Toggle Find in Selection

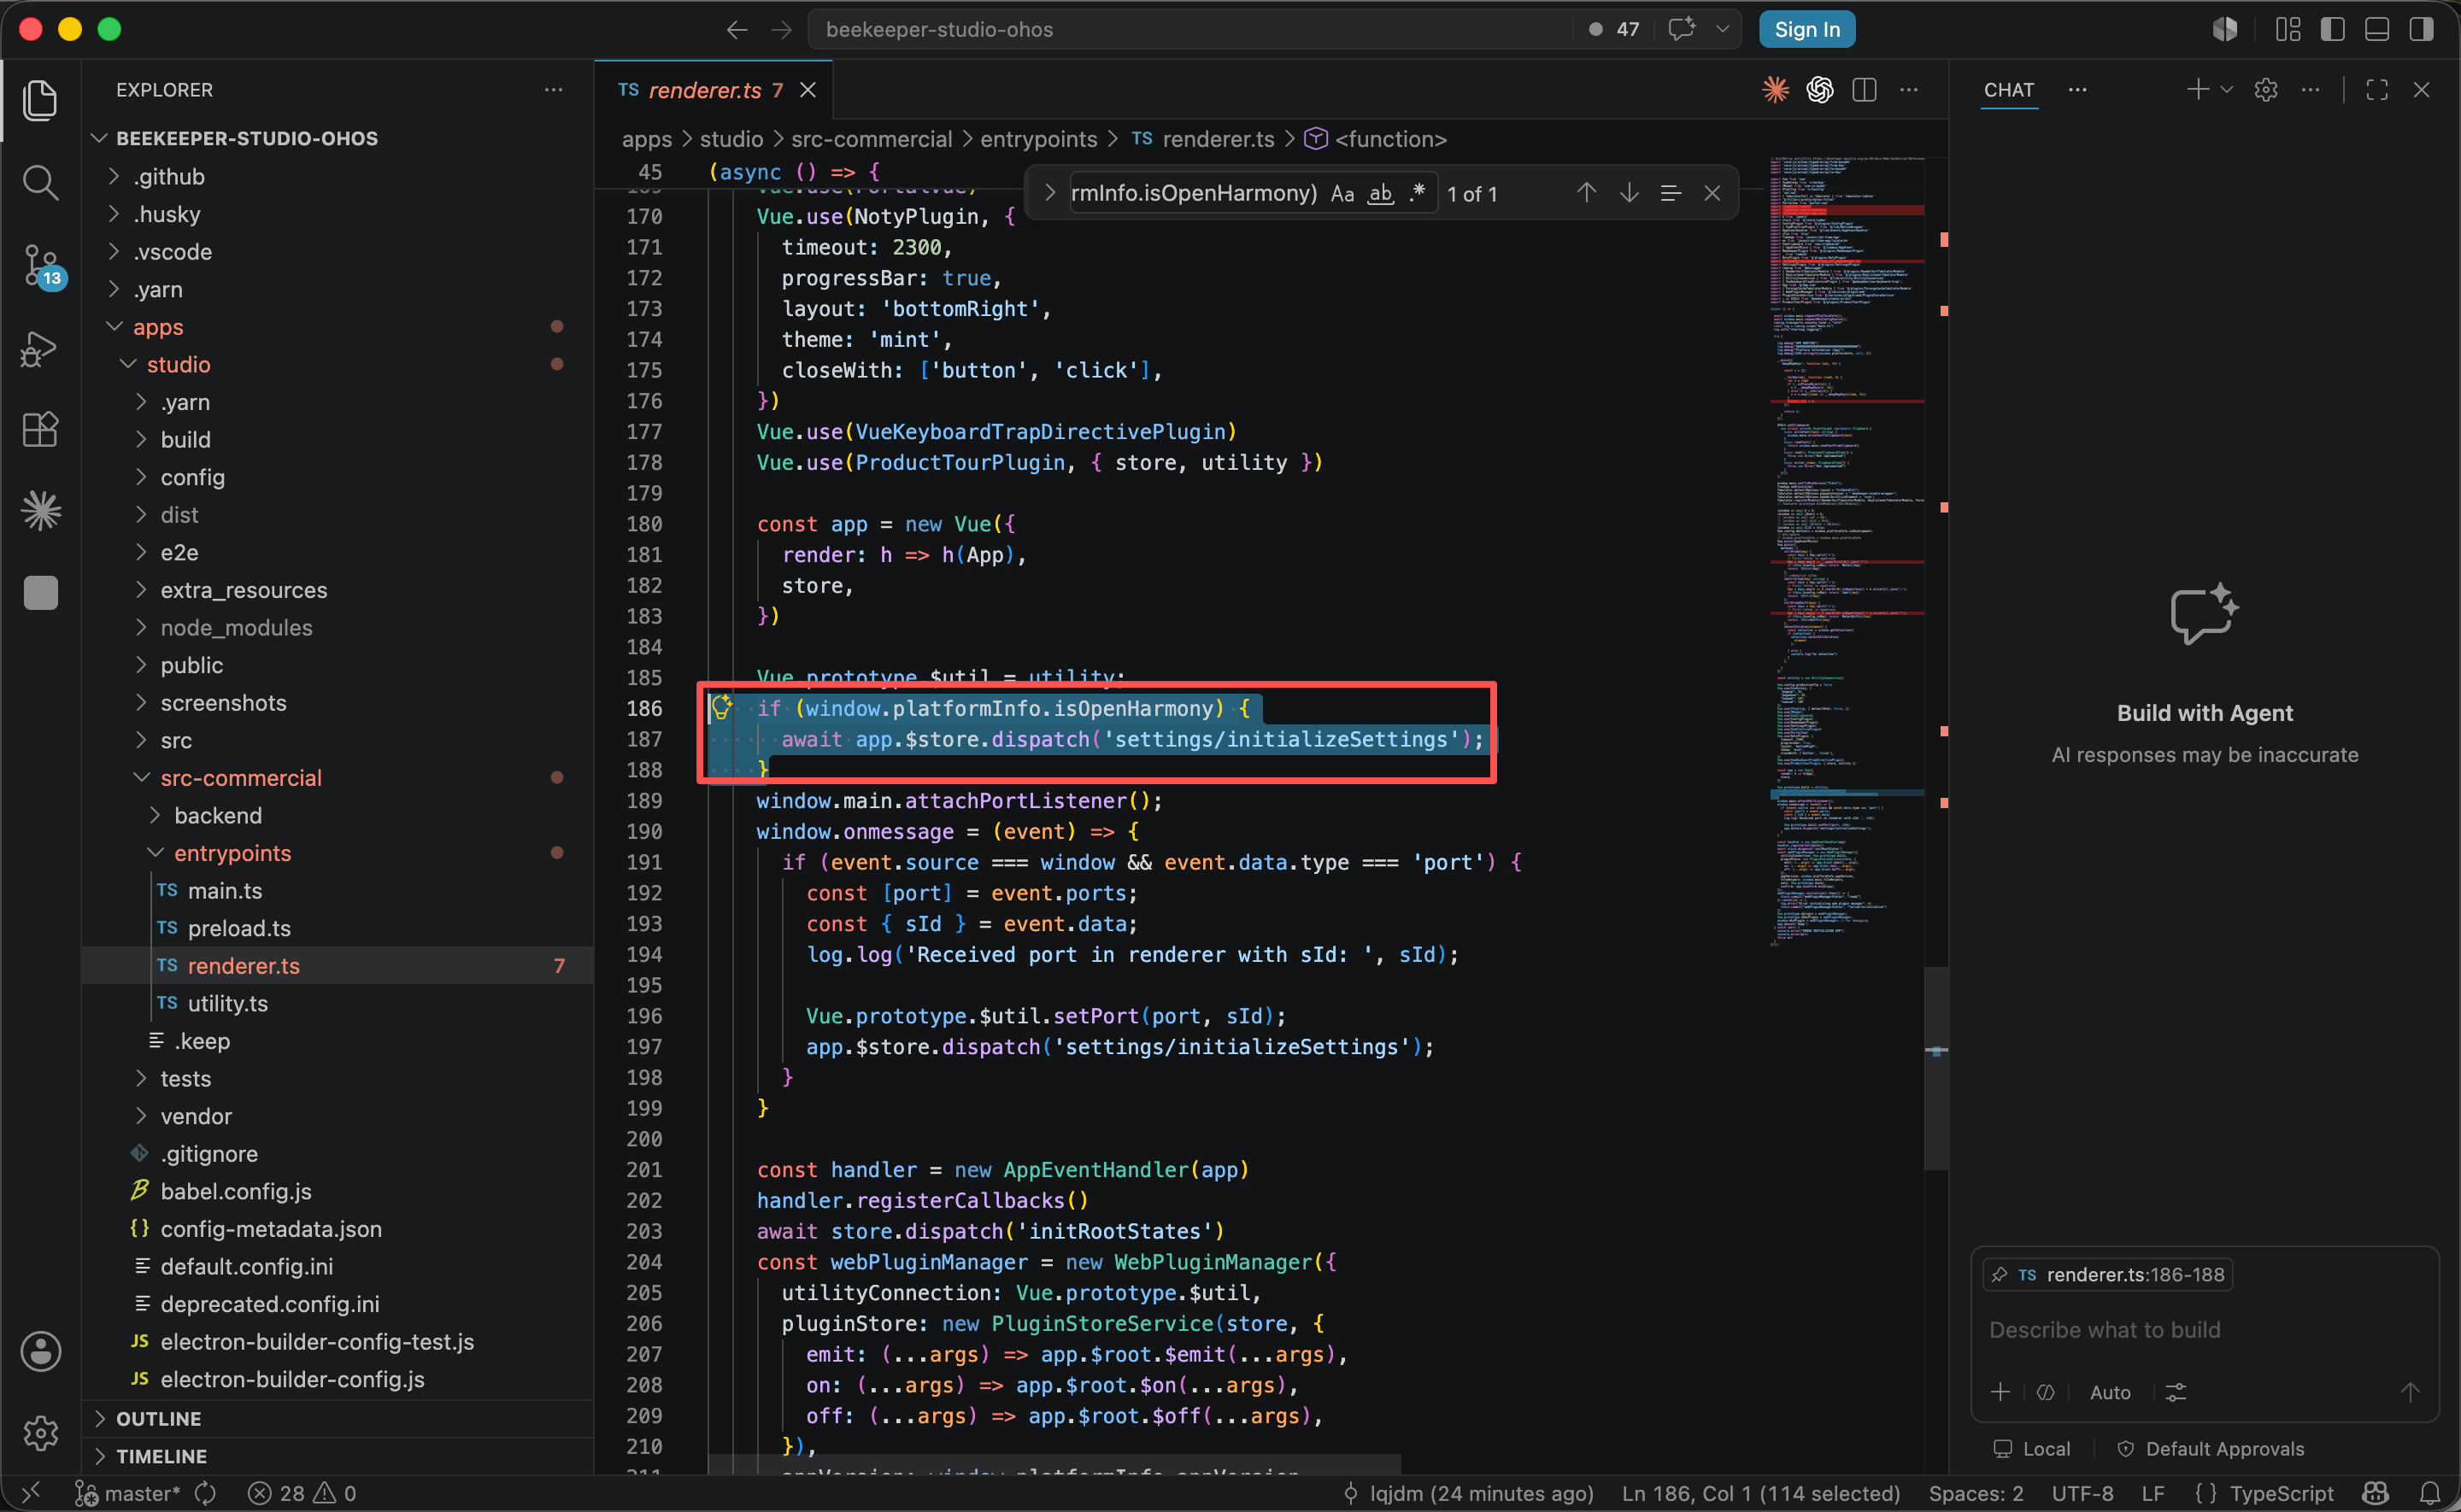[1670, 193]
